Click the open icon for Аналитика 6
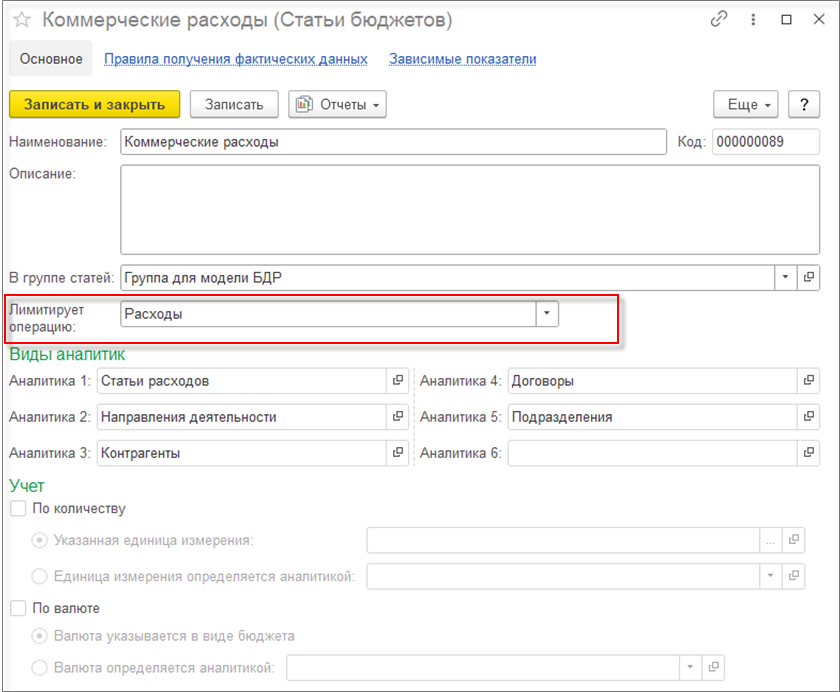 click(807, 453)
